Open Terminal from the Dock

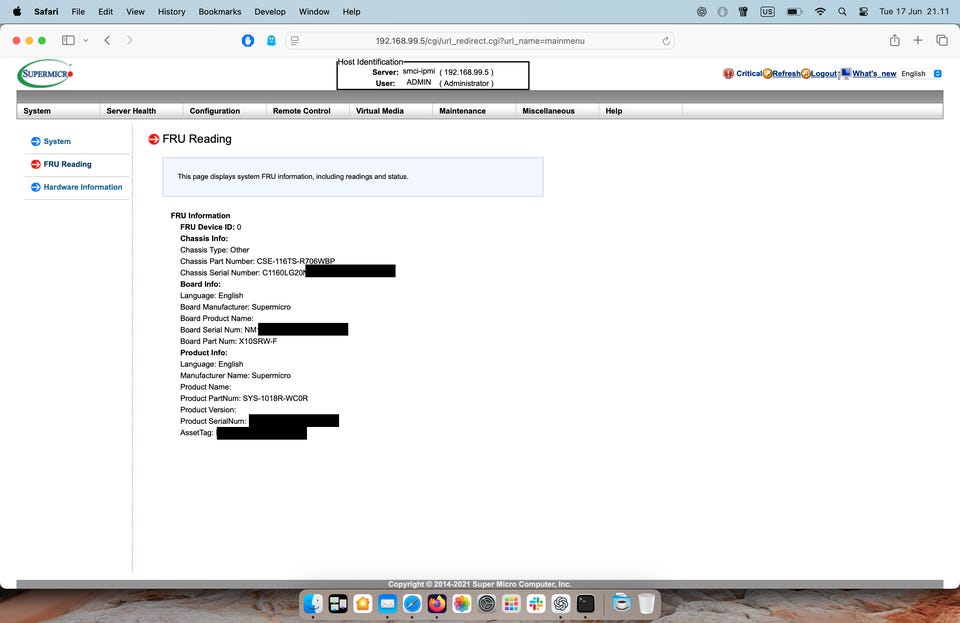[586, 604]
